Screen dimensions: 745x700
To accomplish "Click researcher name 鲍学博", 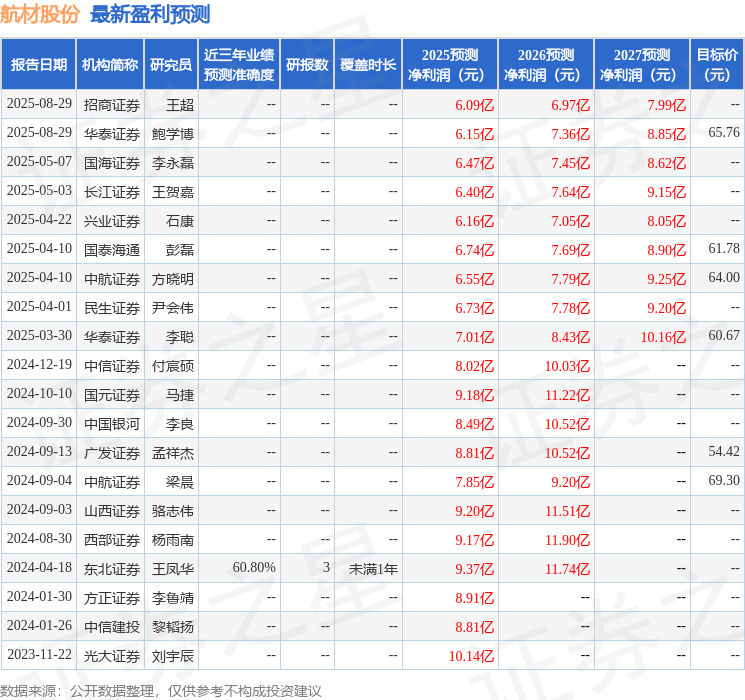I will point(173,134).
